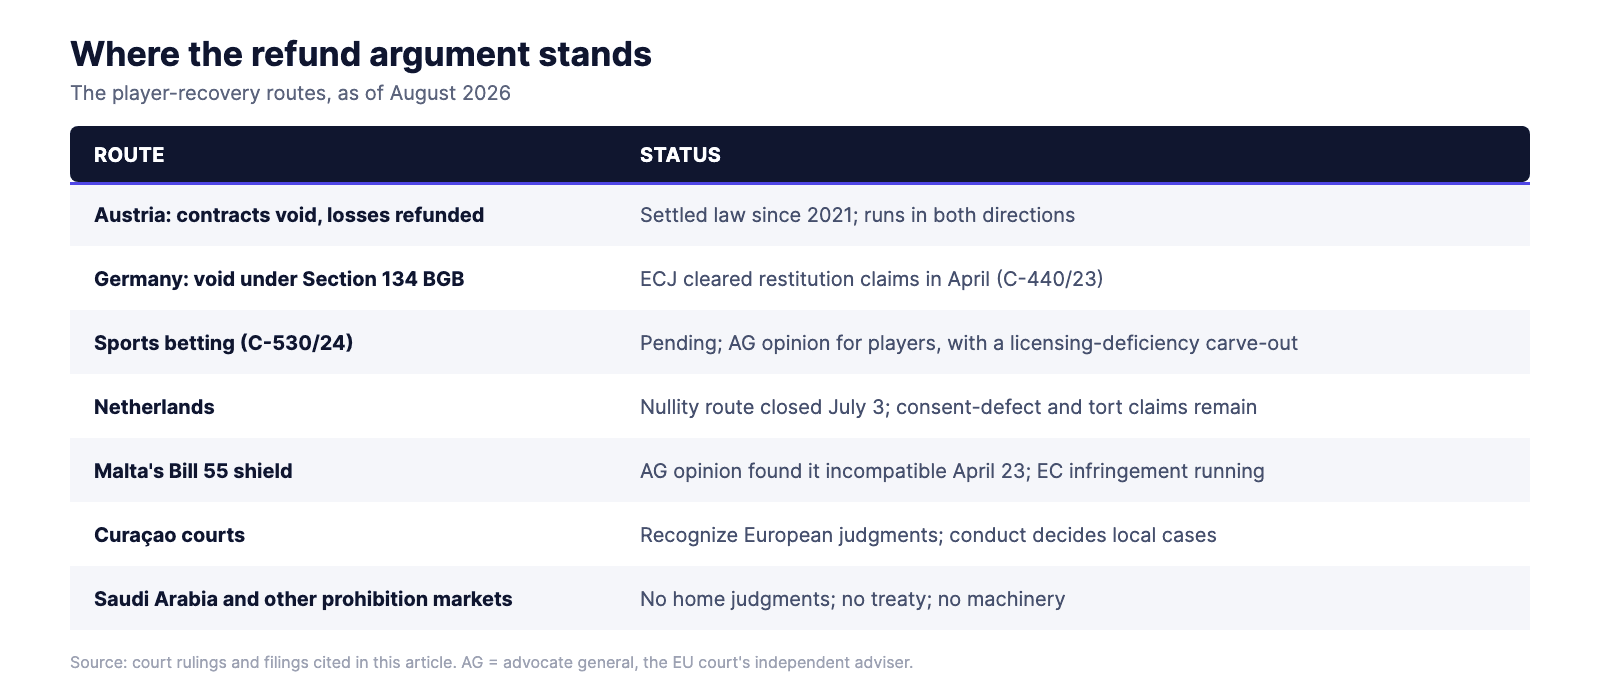1600x700 pixels.
Task: Select the Curaçao courts row label
Action: click(x=169, y=535)
